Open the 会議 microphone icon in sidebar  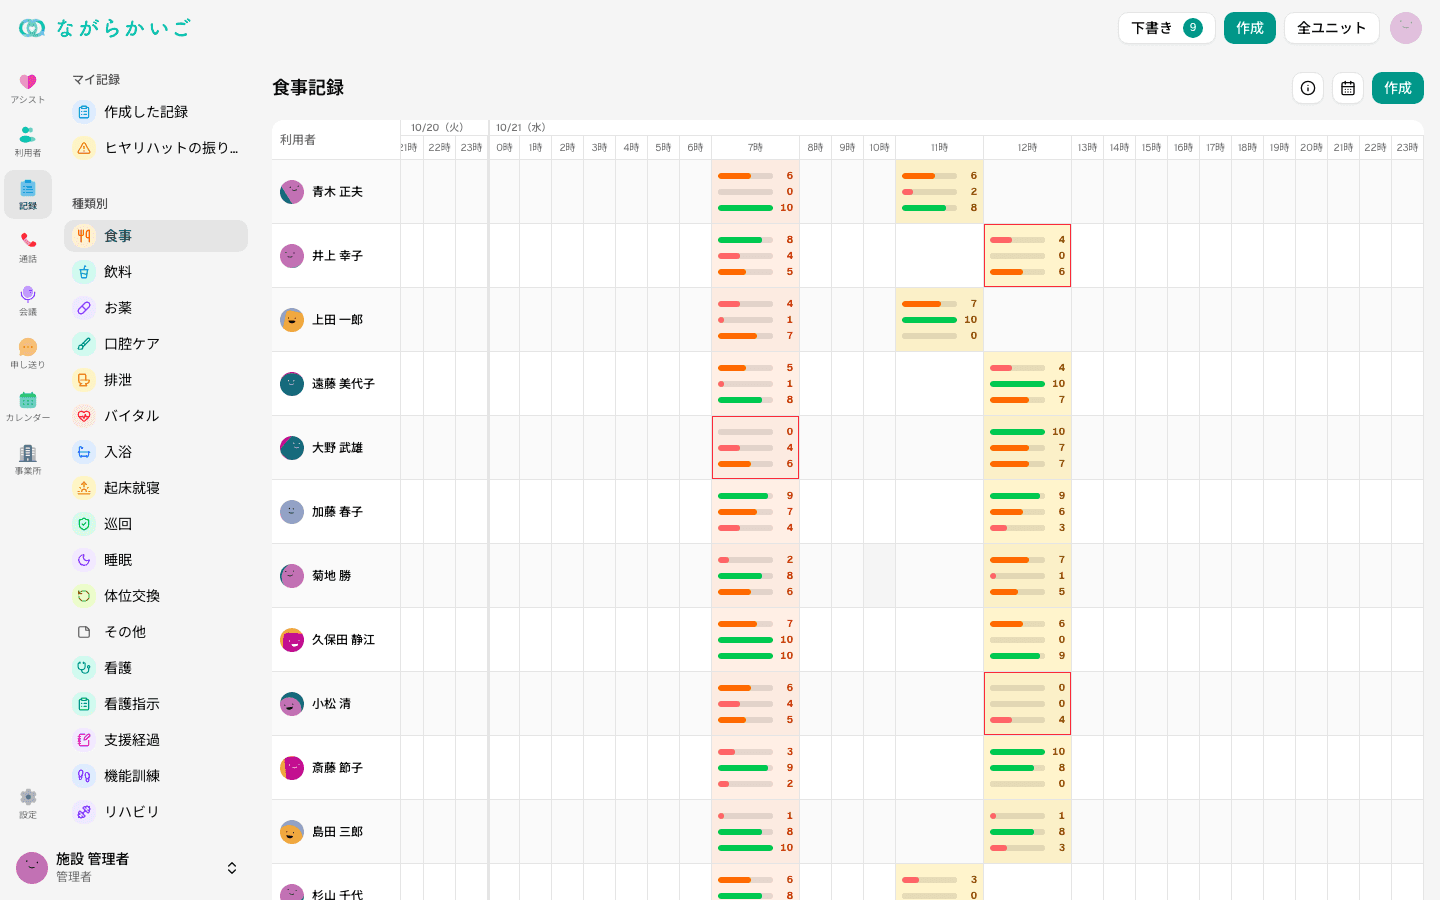[x=28, y=300]
